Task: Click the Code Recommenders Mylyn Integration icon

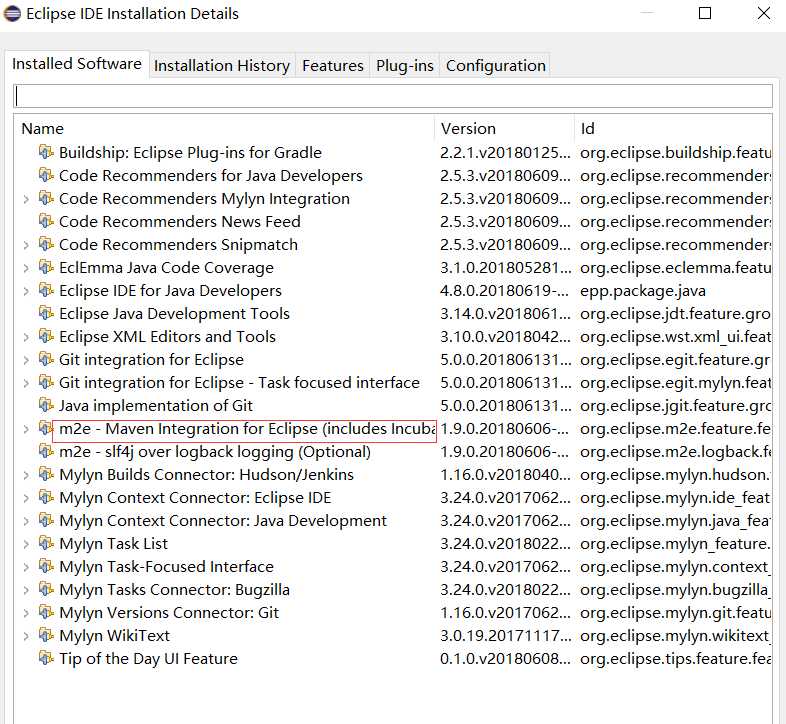Action: click(46, 198)
